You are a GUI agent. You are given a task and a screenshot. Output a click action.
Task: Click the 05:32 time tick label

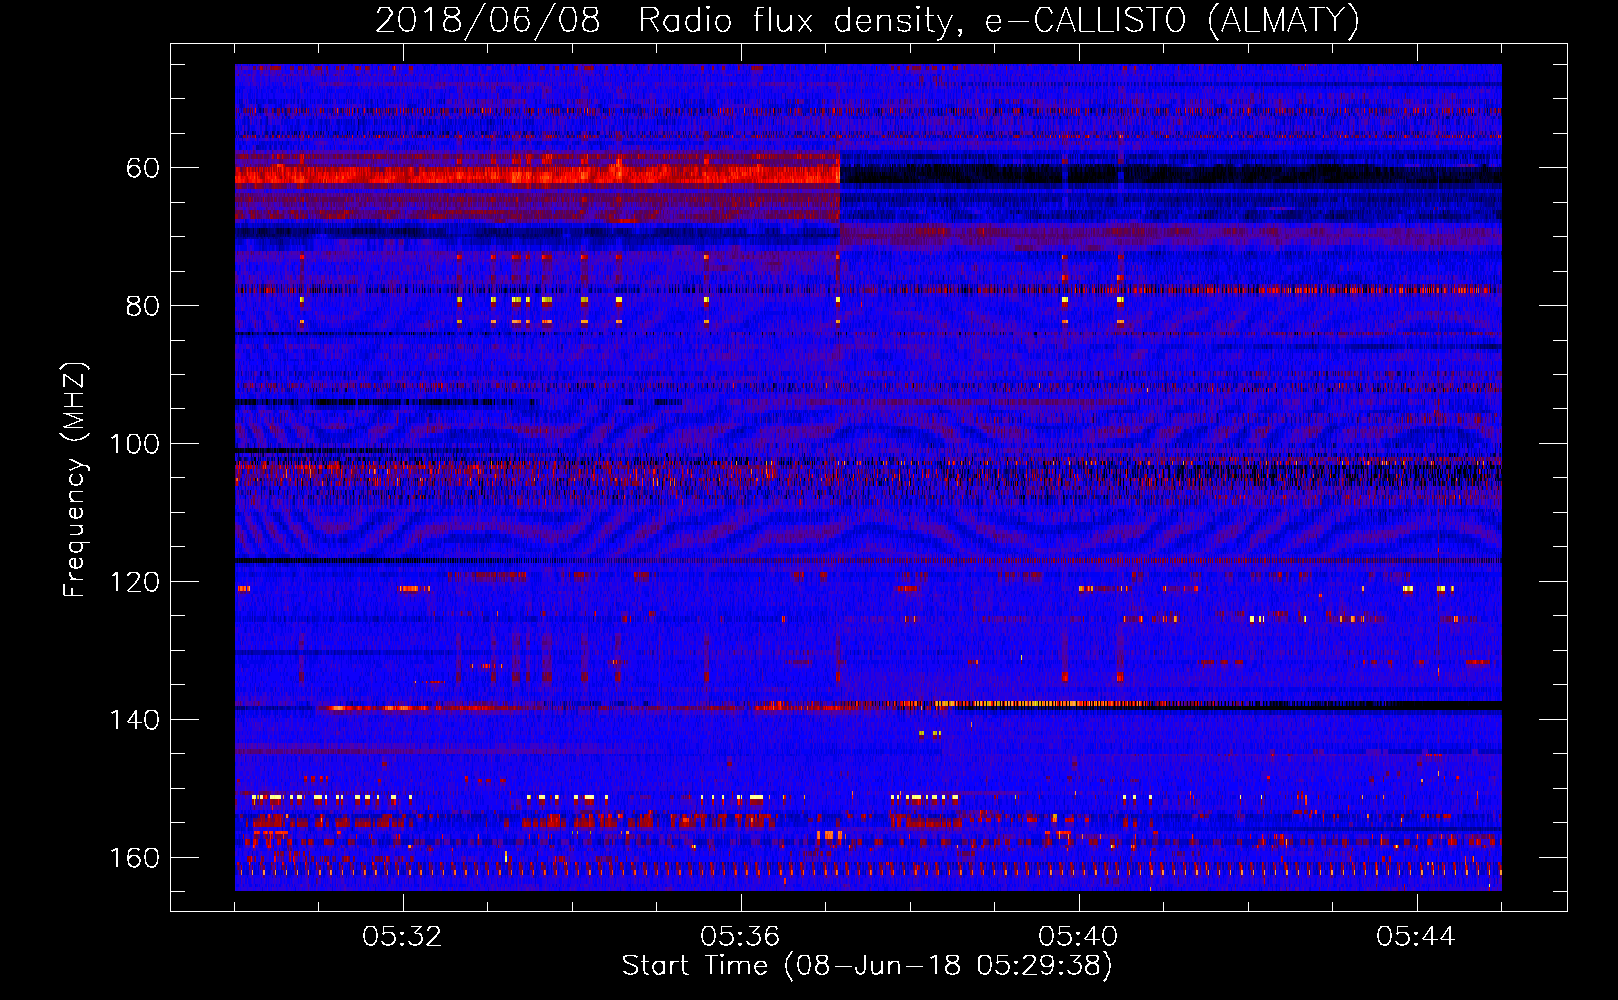coord(402,937)
